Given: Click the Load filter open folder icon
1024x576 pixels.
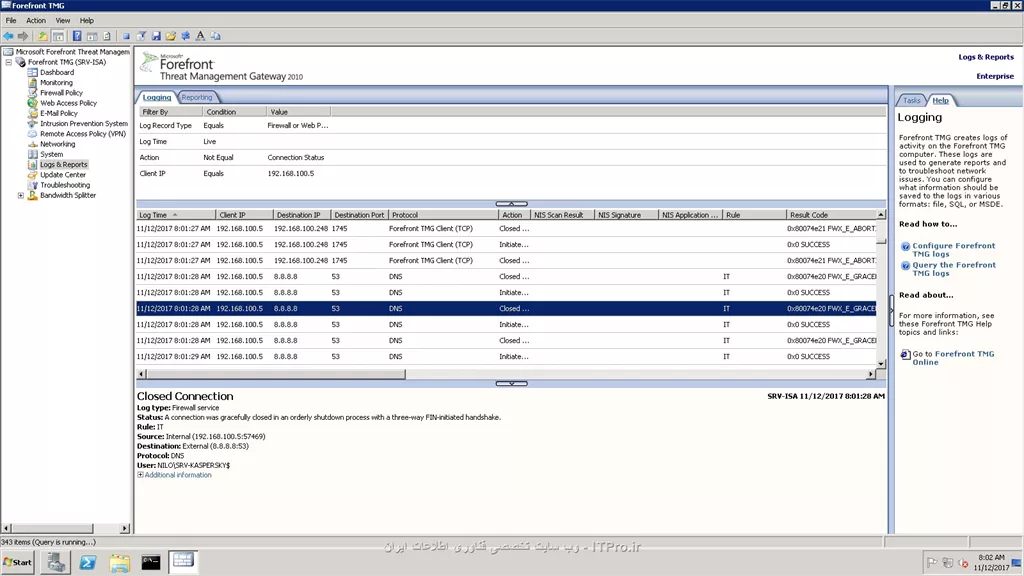Looking at the screenshot, I should click(x=170, y=36).
